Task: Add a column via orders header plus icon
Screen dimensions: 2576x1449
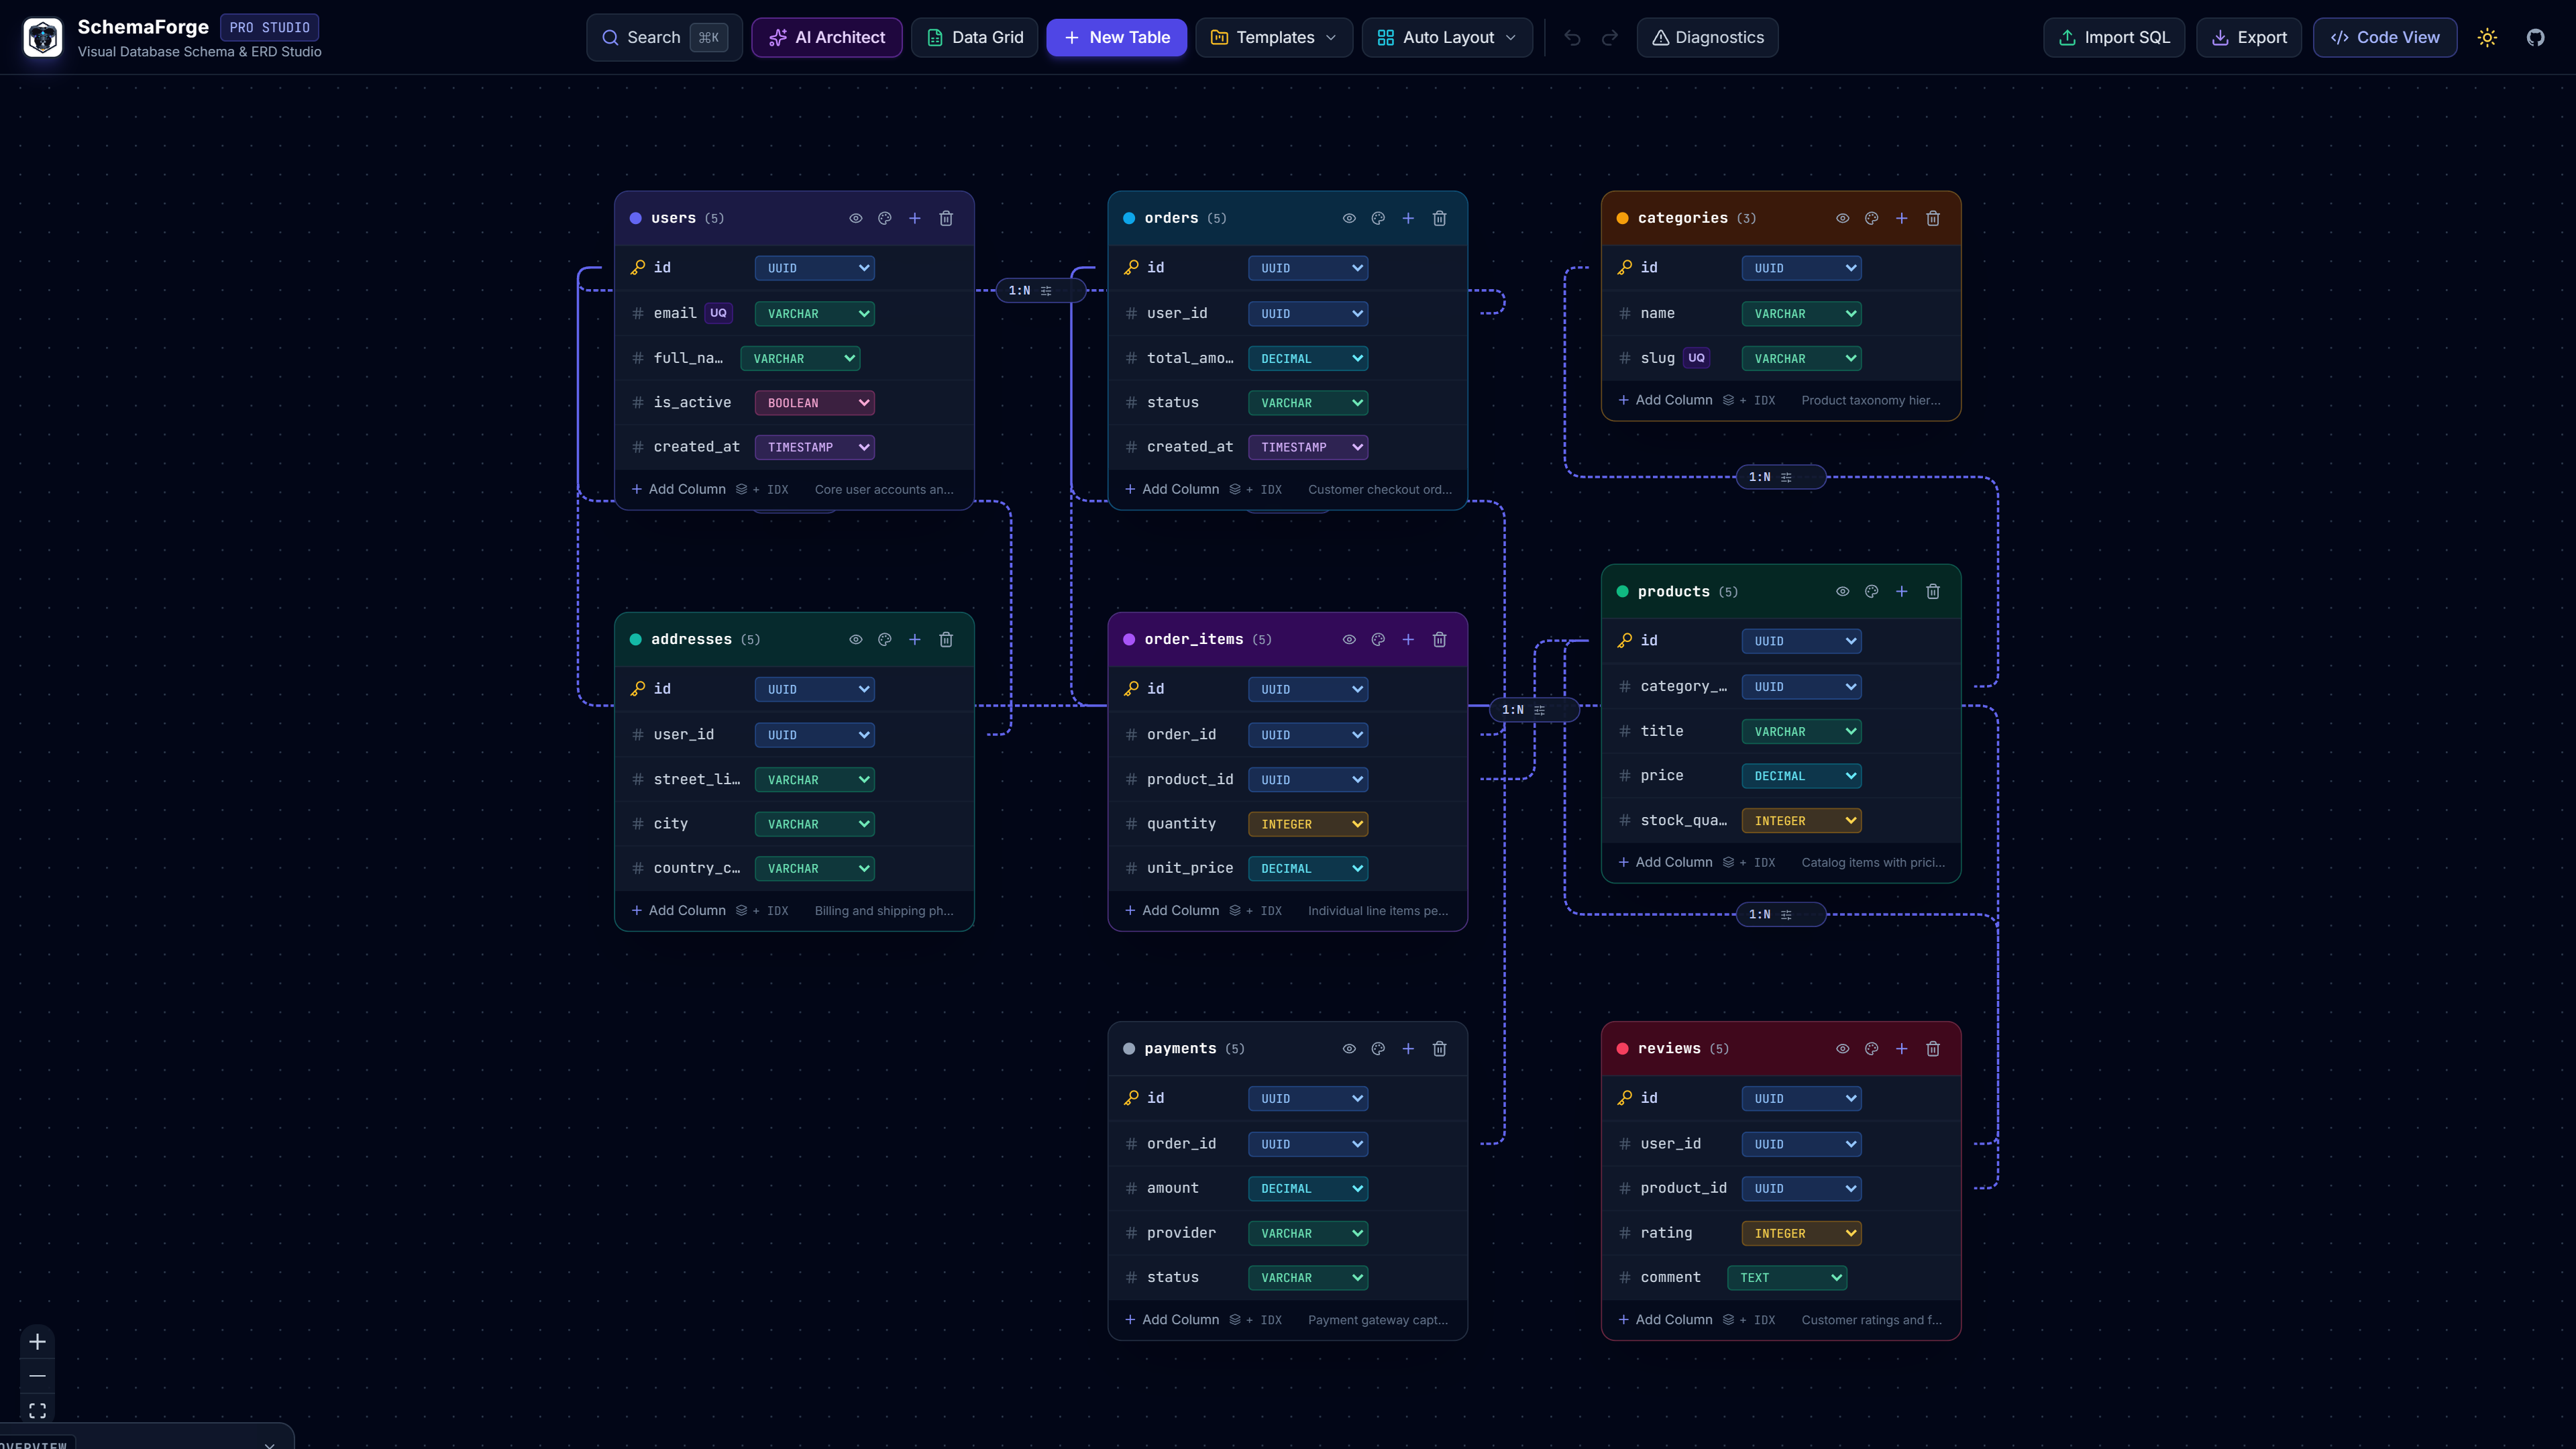Action: tap(1408, 218)
